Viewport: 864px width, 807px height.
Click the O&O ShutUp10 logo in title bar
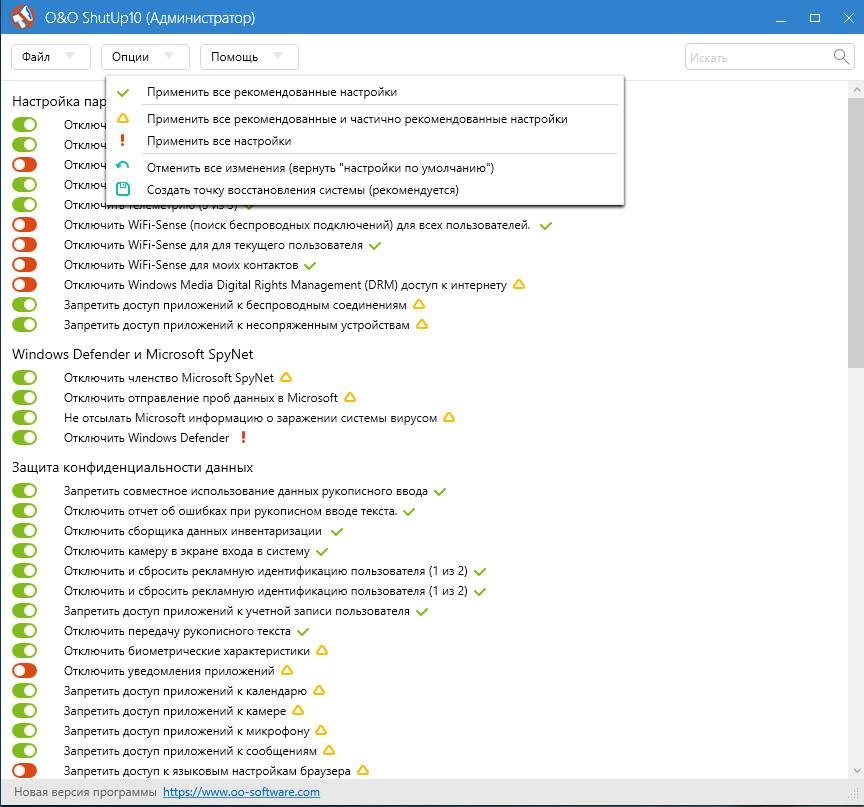pos(23,17)
